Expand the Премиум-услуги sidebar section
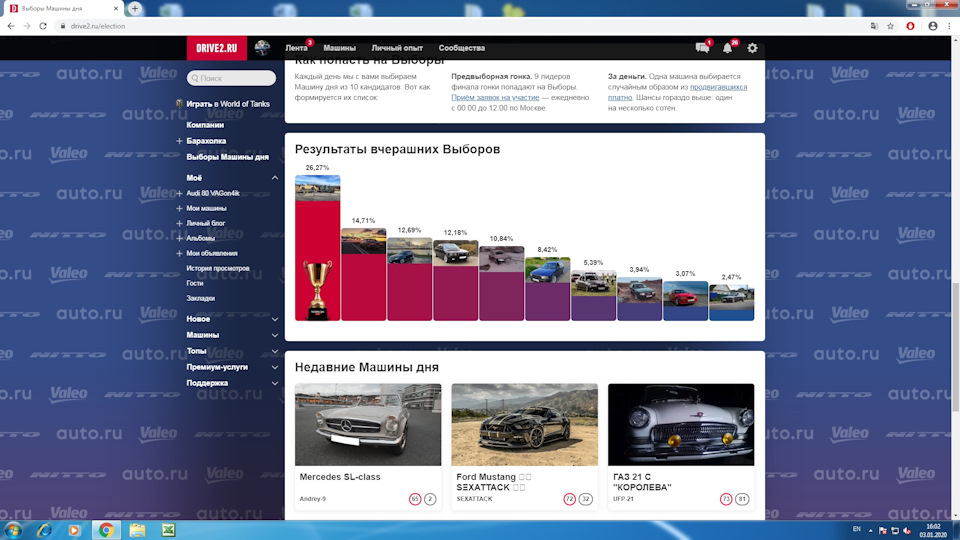This screenshot has height=540, width=960. coord(275,367)
